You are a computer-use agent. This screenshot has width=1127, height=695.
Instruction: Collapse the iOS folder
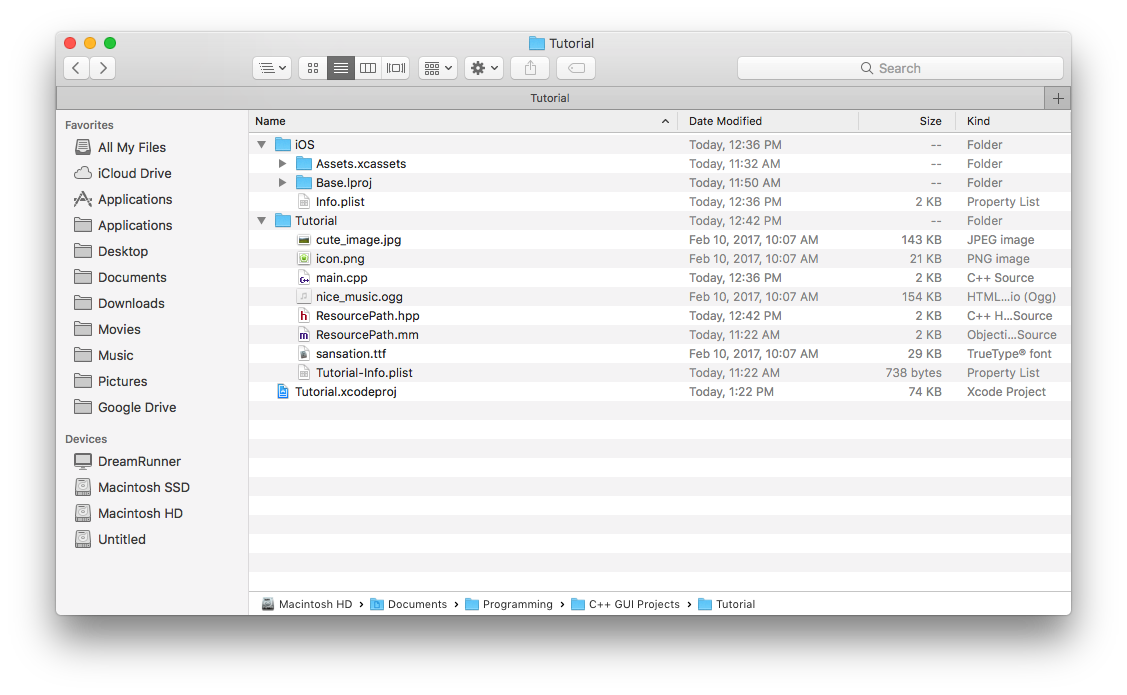coord(261,144)
